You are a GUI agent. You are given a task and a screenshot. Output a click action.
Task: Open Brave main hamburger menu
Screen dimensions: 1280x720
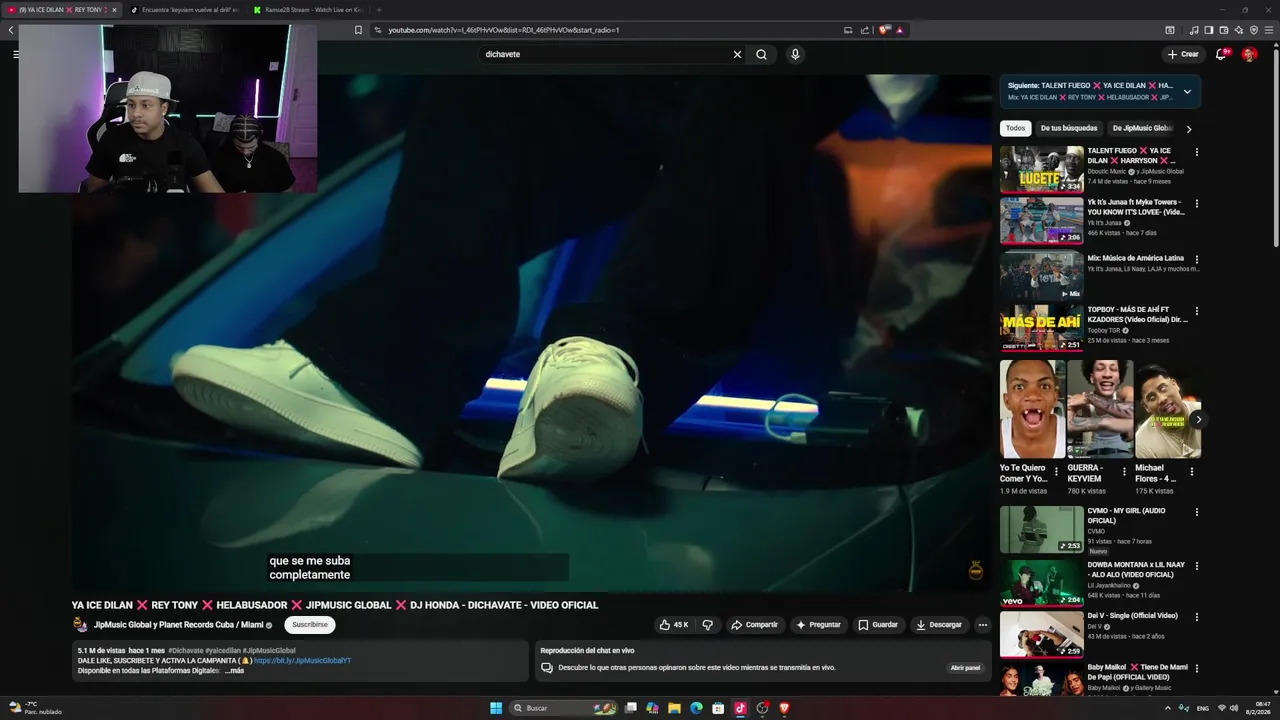click(x=1269, y=30)
